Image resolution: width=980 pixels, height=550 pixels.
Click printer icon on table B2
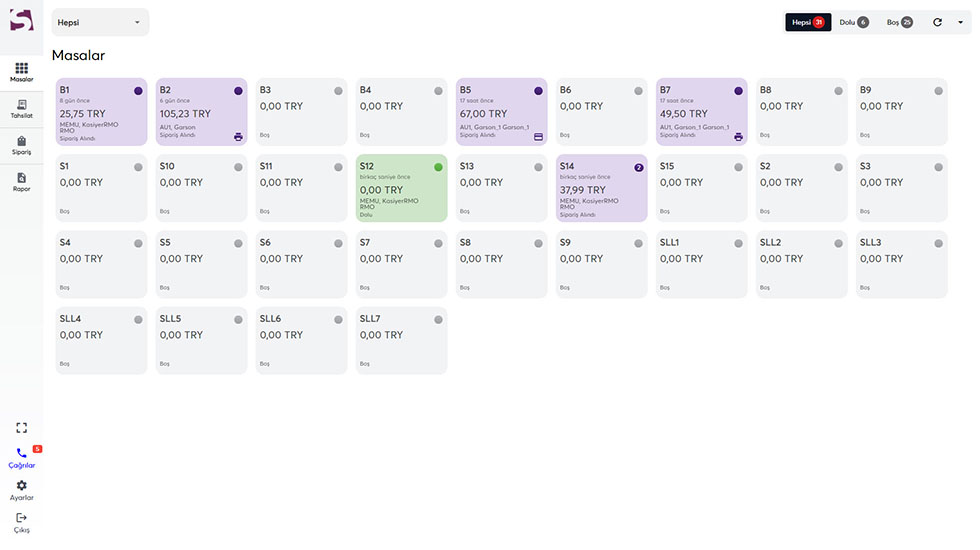coord(238,137)
